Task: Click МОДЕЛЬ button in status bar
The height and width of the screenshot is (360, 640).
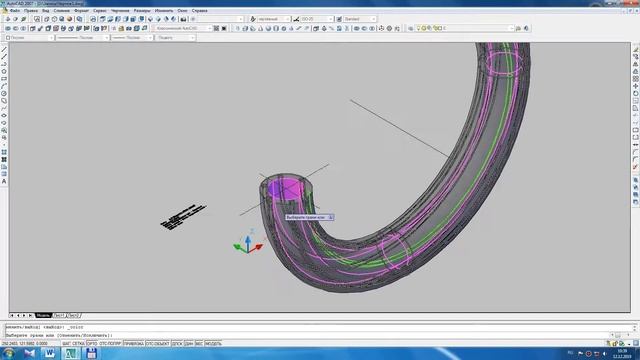Action: coord(213,344)
